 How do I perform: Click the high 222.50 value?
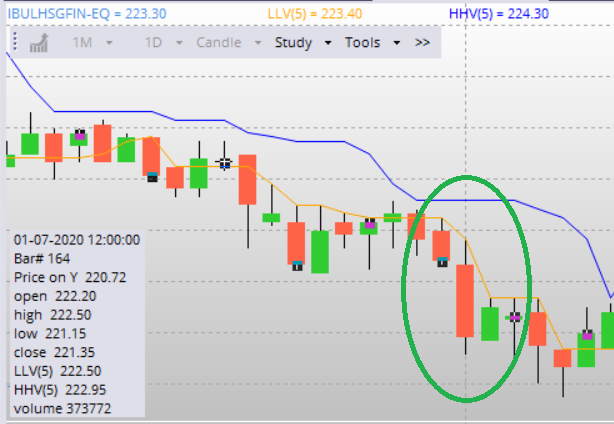52,315
